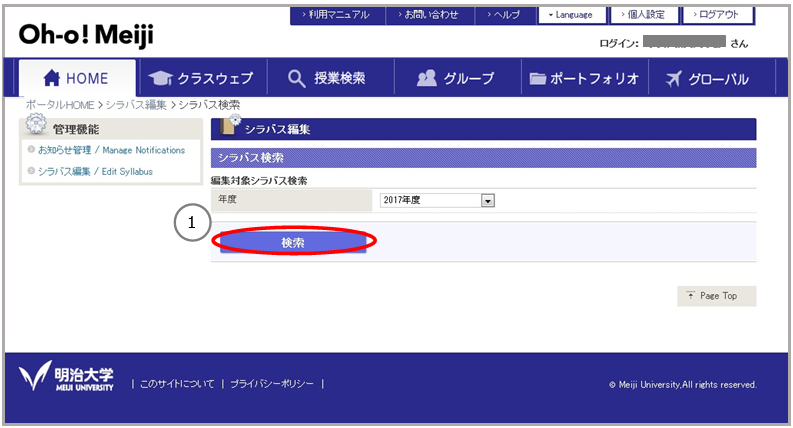Viewport: 793px width, 428px height.
Task: Open このサイトについて footer link
Action: point(177,384)
